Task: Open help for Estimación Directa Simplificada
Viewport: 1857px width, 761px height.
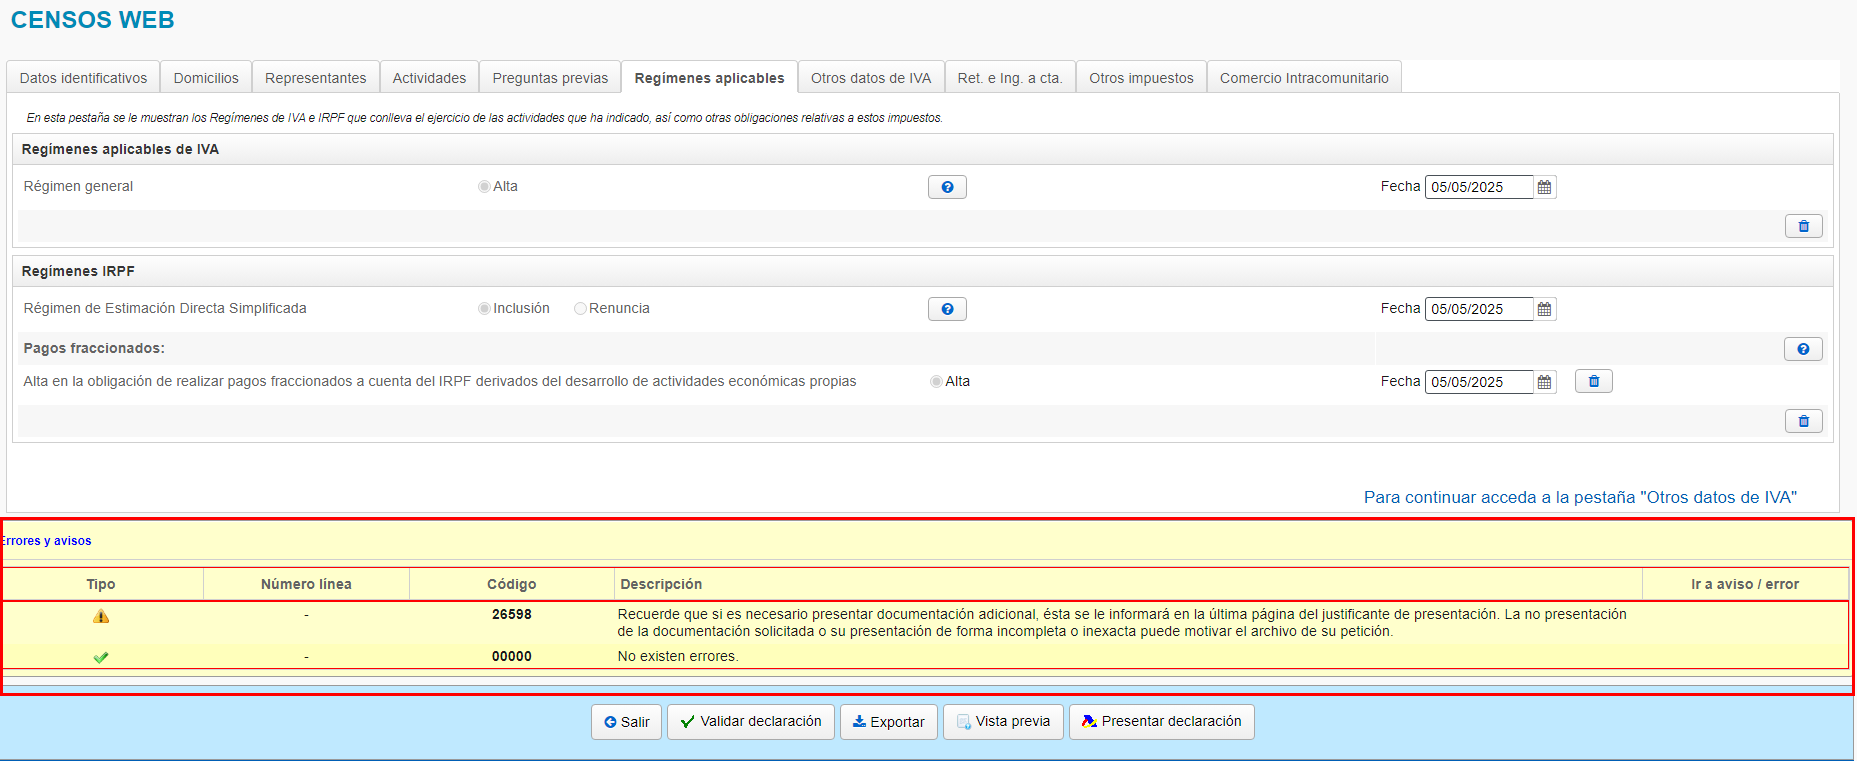Action: coord(946,309)
